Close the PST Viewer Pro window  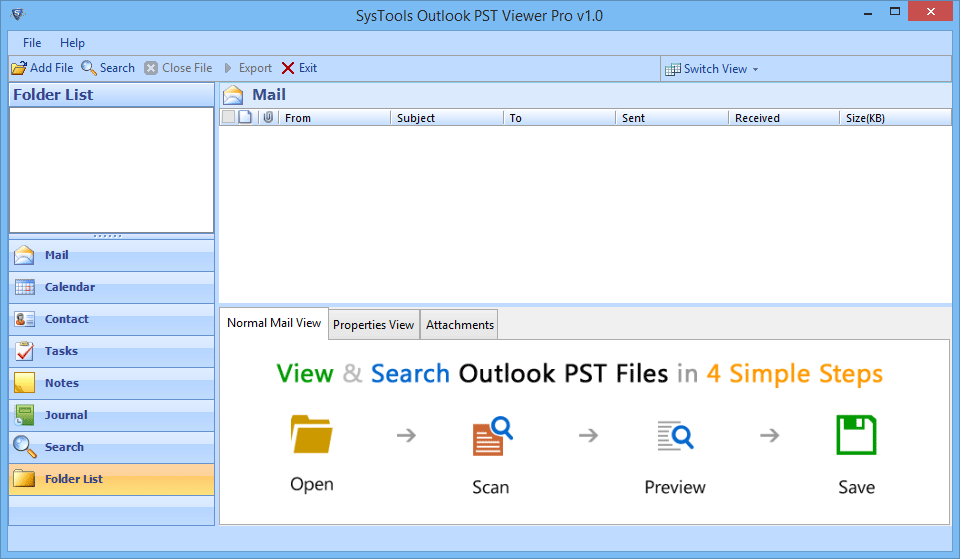coord(931,12)
